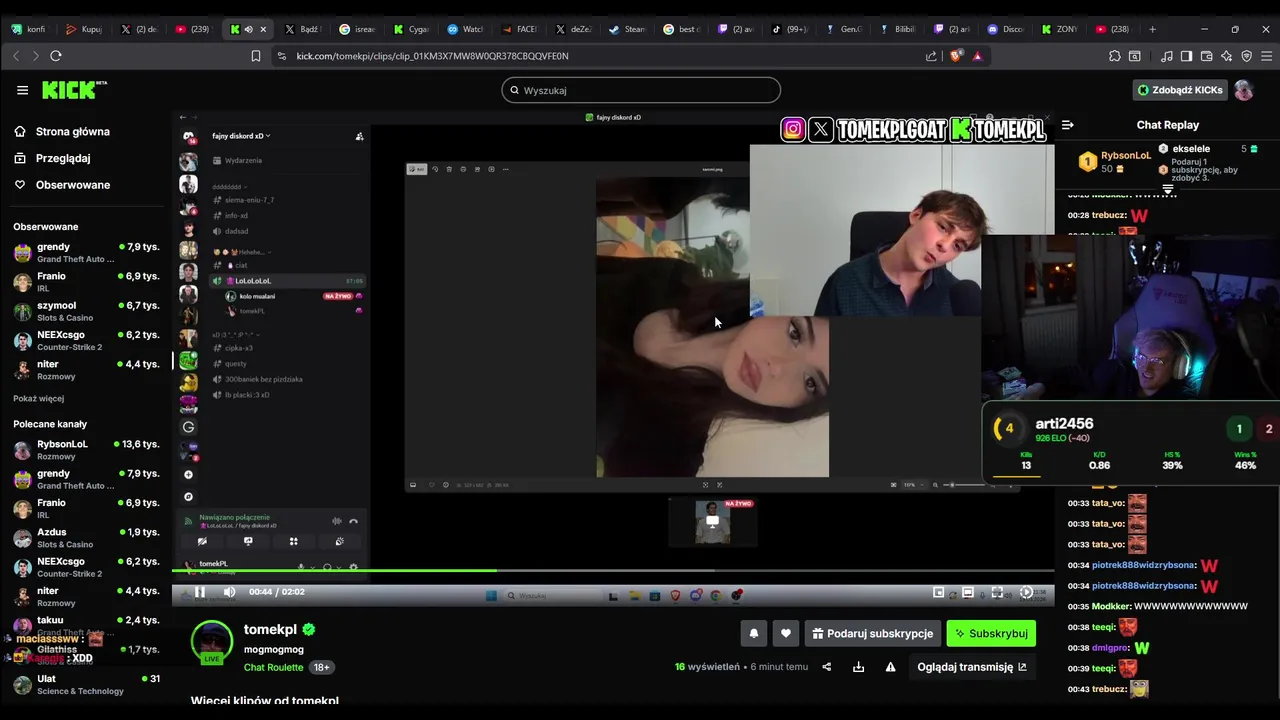Click 'Modkker' username at 00:35 in chat

point(1111,606)
